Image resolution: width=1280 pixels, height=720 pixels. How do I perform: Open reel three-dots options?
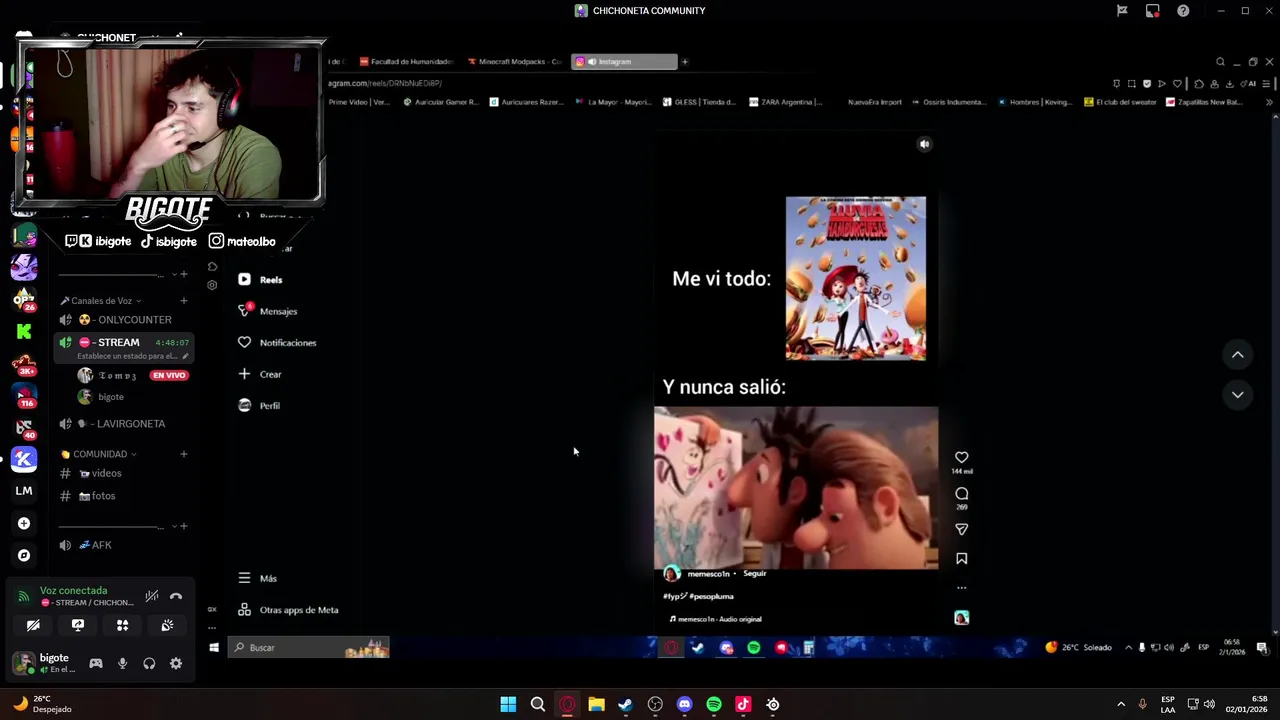point(962,588)
